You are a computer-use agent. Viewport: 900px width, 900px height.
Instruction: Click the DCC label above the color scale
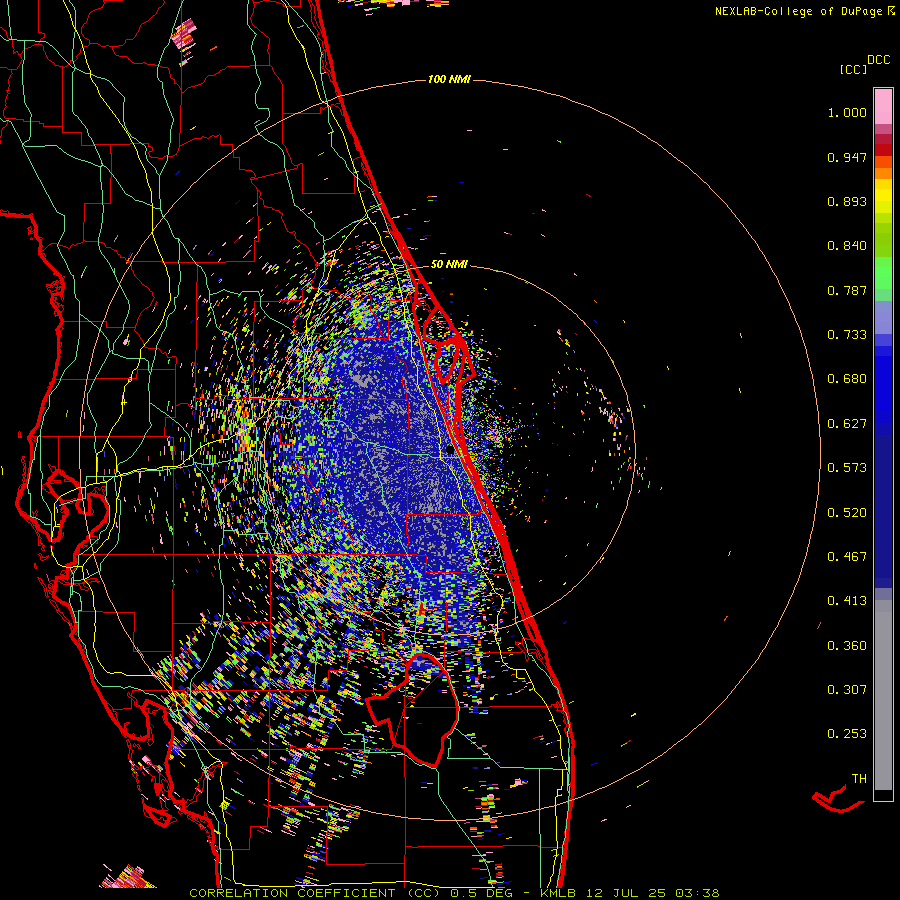click(x=878, y=60)
